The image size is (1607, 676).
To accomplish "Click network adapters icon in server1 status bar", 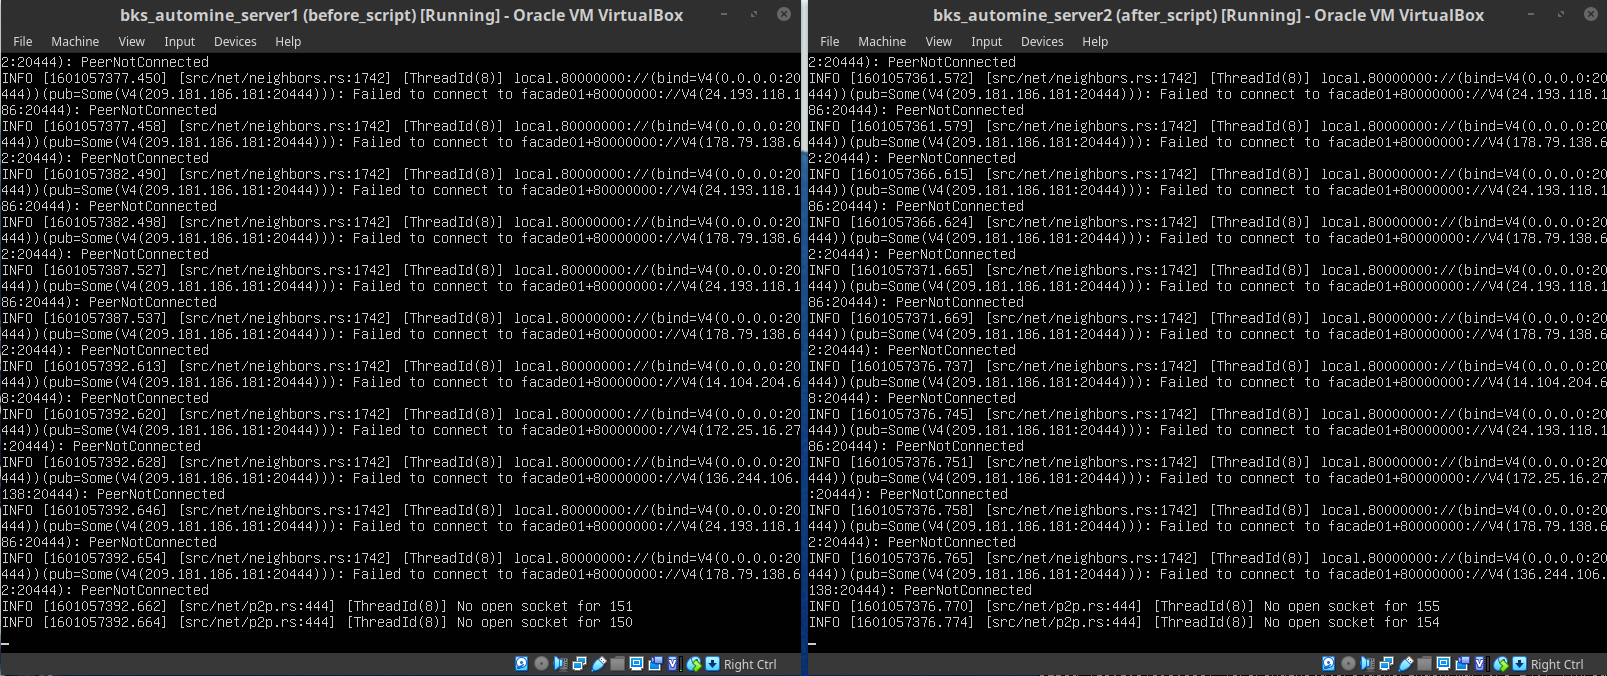I will (x=579, y=663).
